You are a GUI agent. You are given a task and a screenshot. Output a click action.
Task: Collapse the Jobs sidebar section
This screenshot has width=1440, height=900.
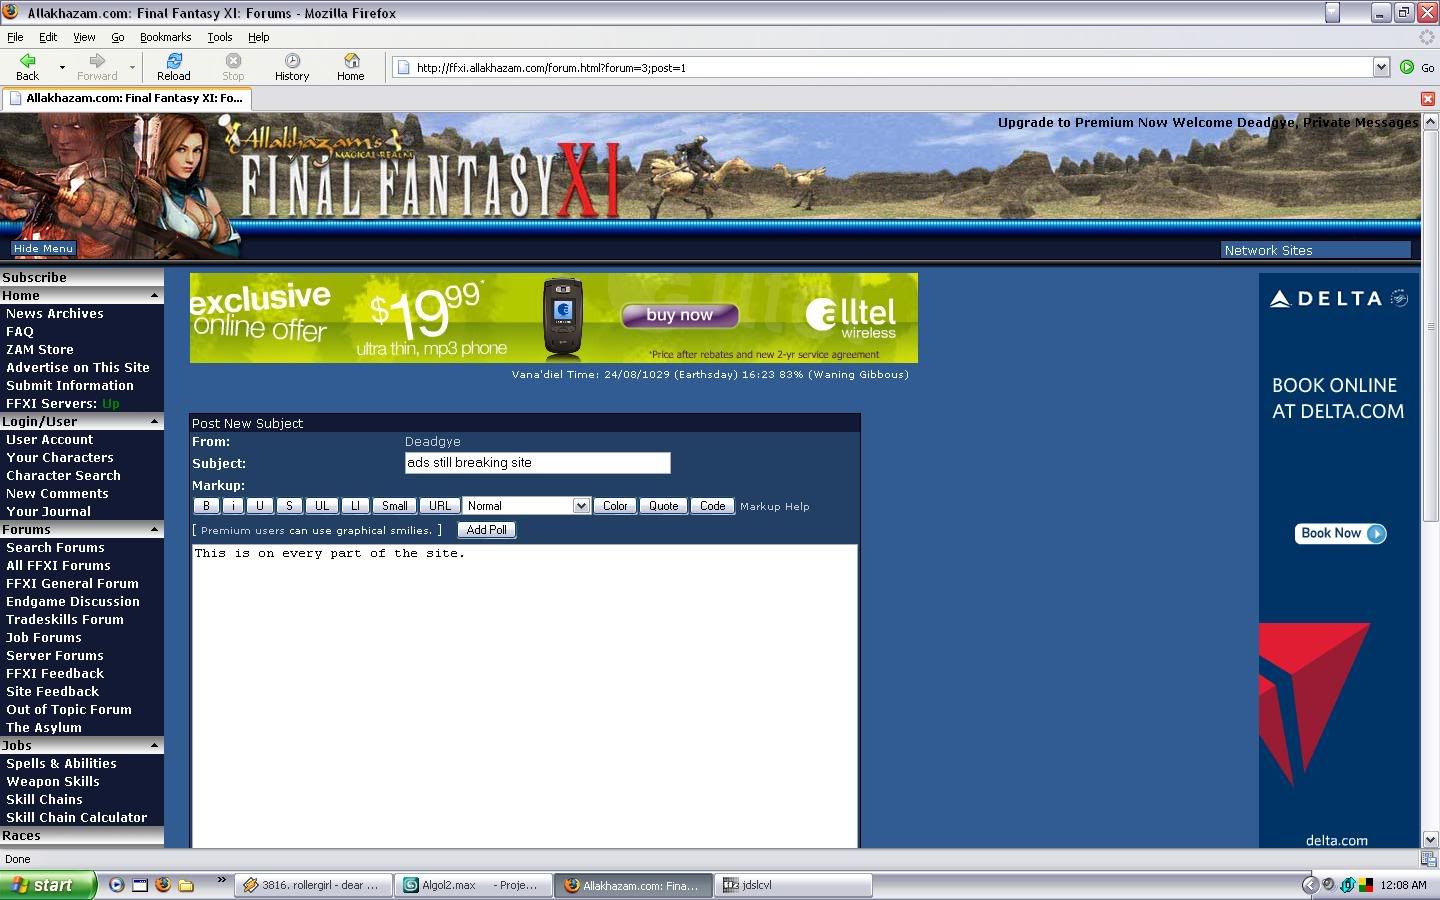click(x=154, y=746)
